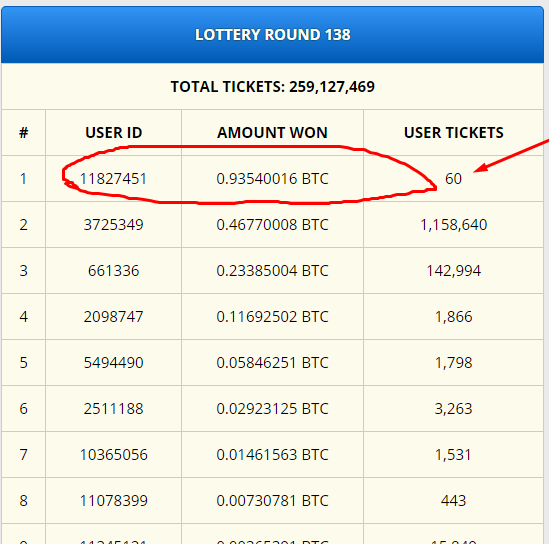Click the 3,263 tickets cell
This screenshot has width=549, height=544.
pyautogui.click(x=453, y=409)
